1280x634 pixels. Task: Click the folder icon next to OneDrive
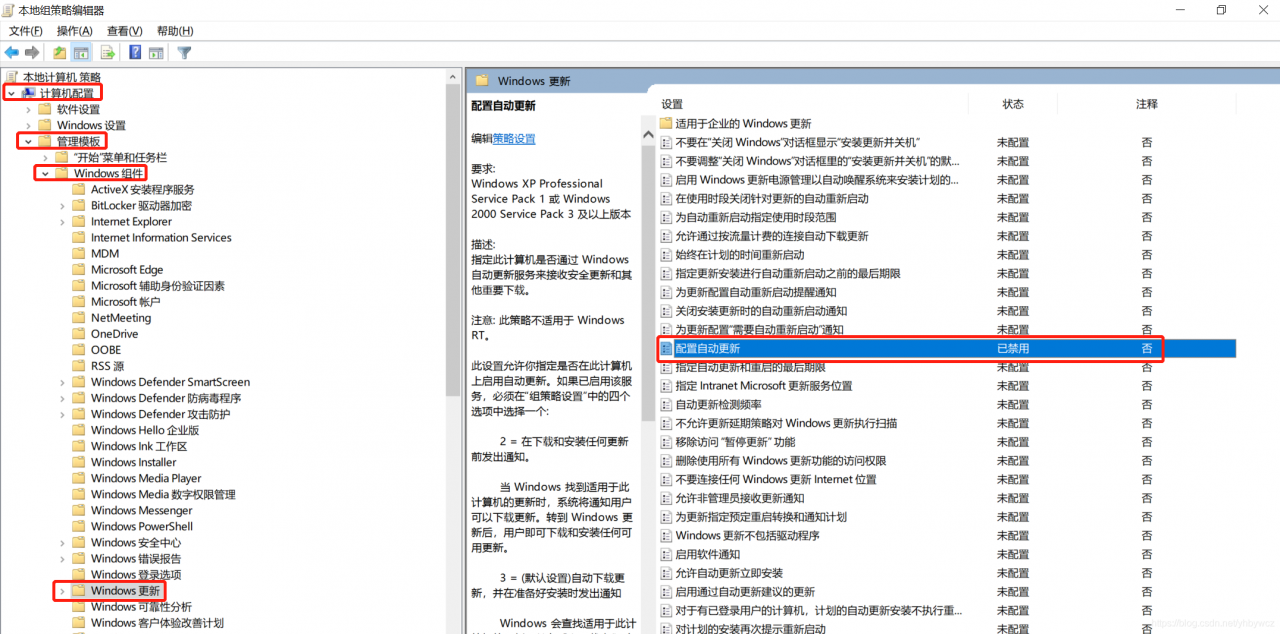point(79,334)
